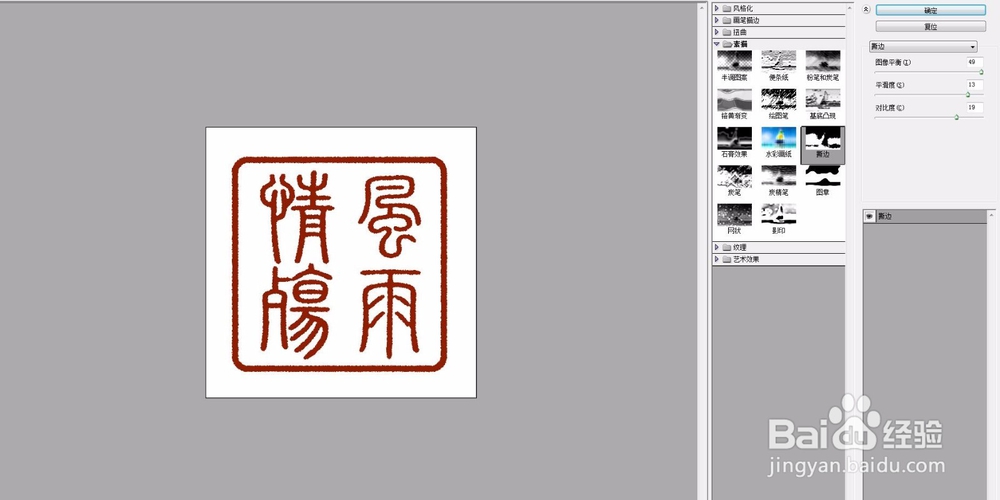Click the 平滑度 slider handle
The image size is (1000, 500).
coord(967,94)
